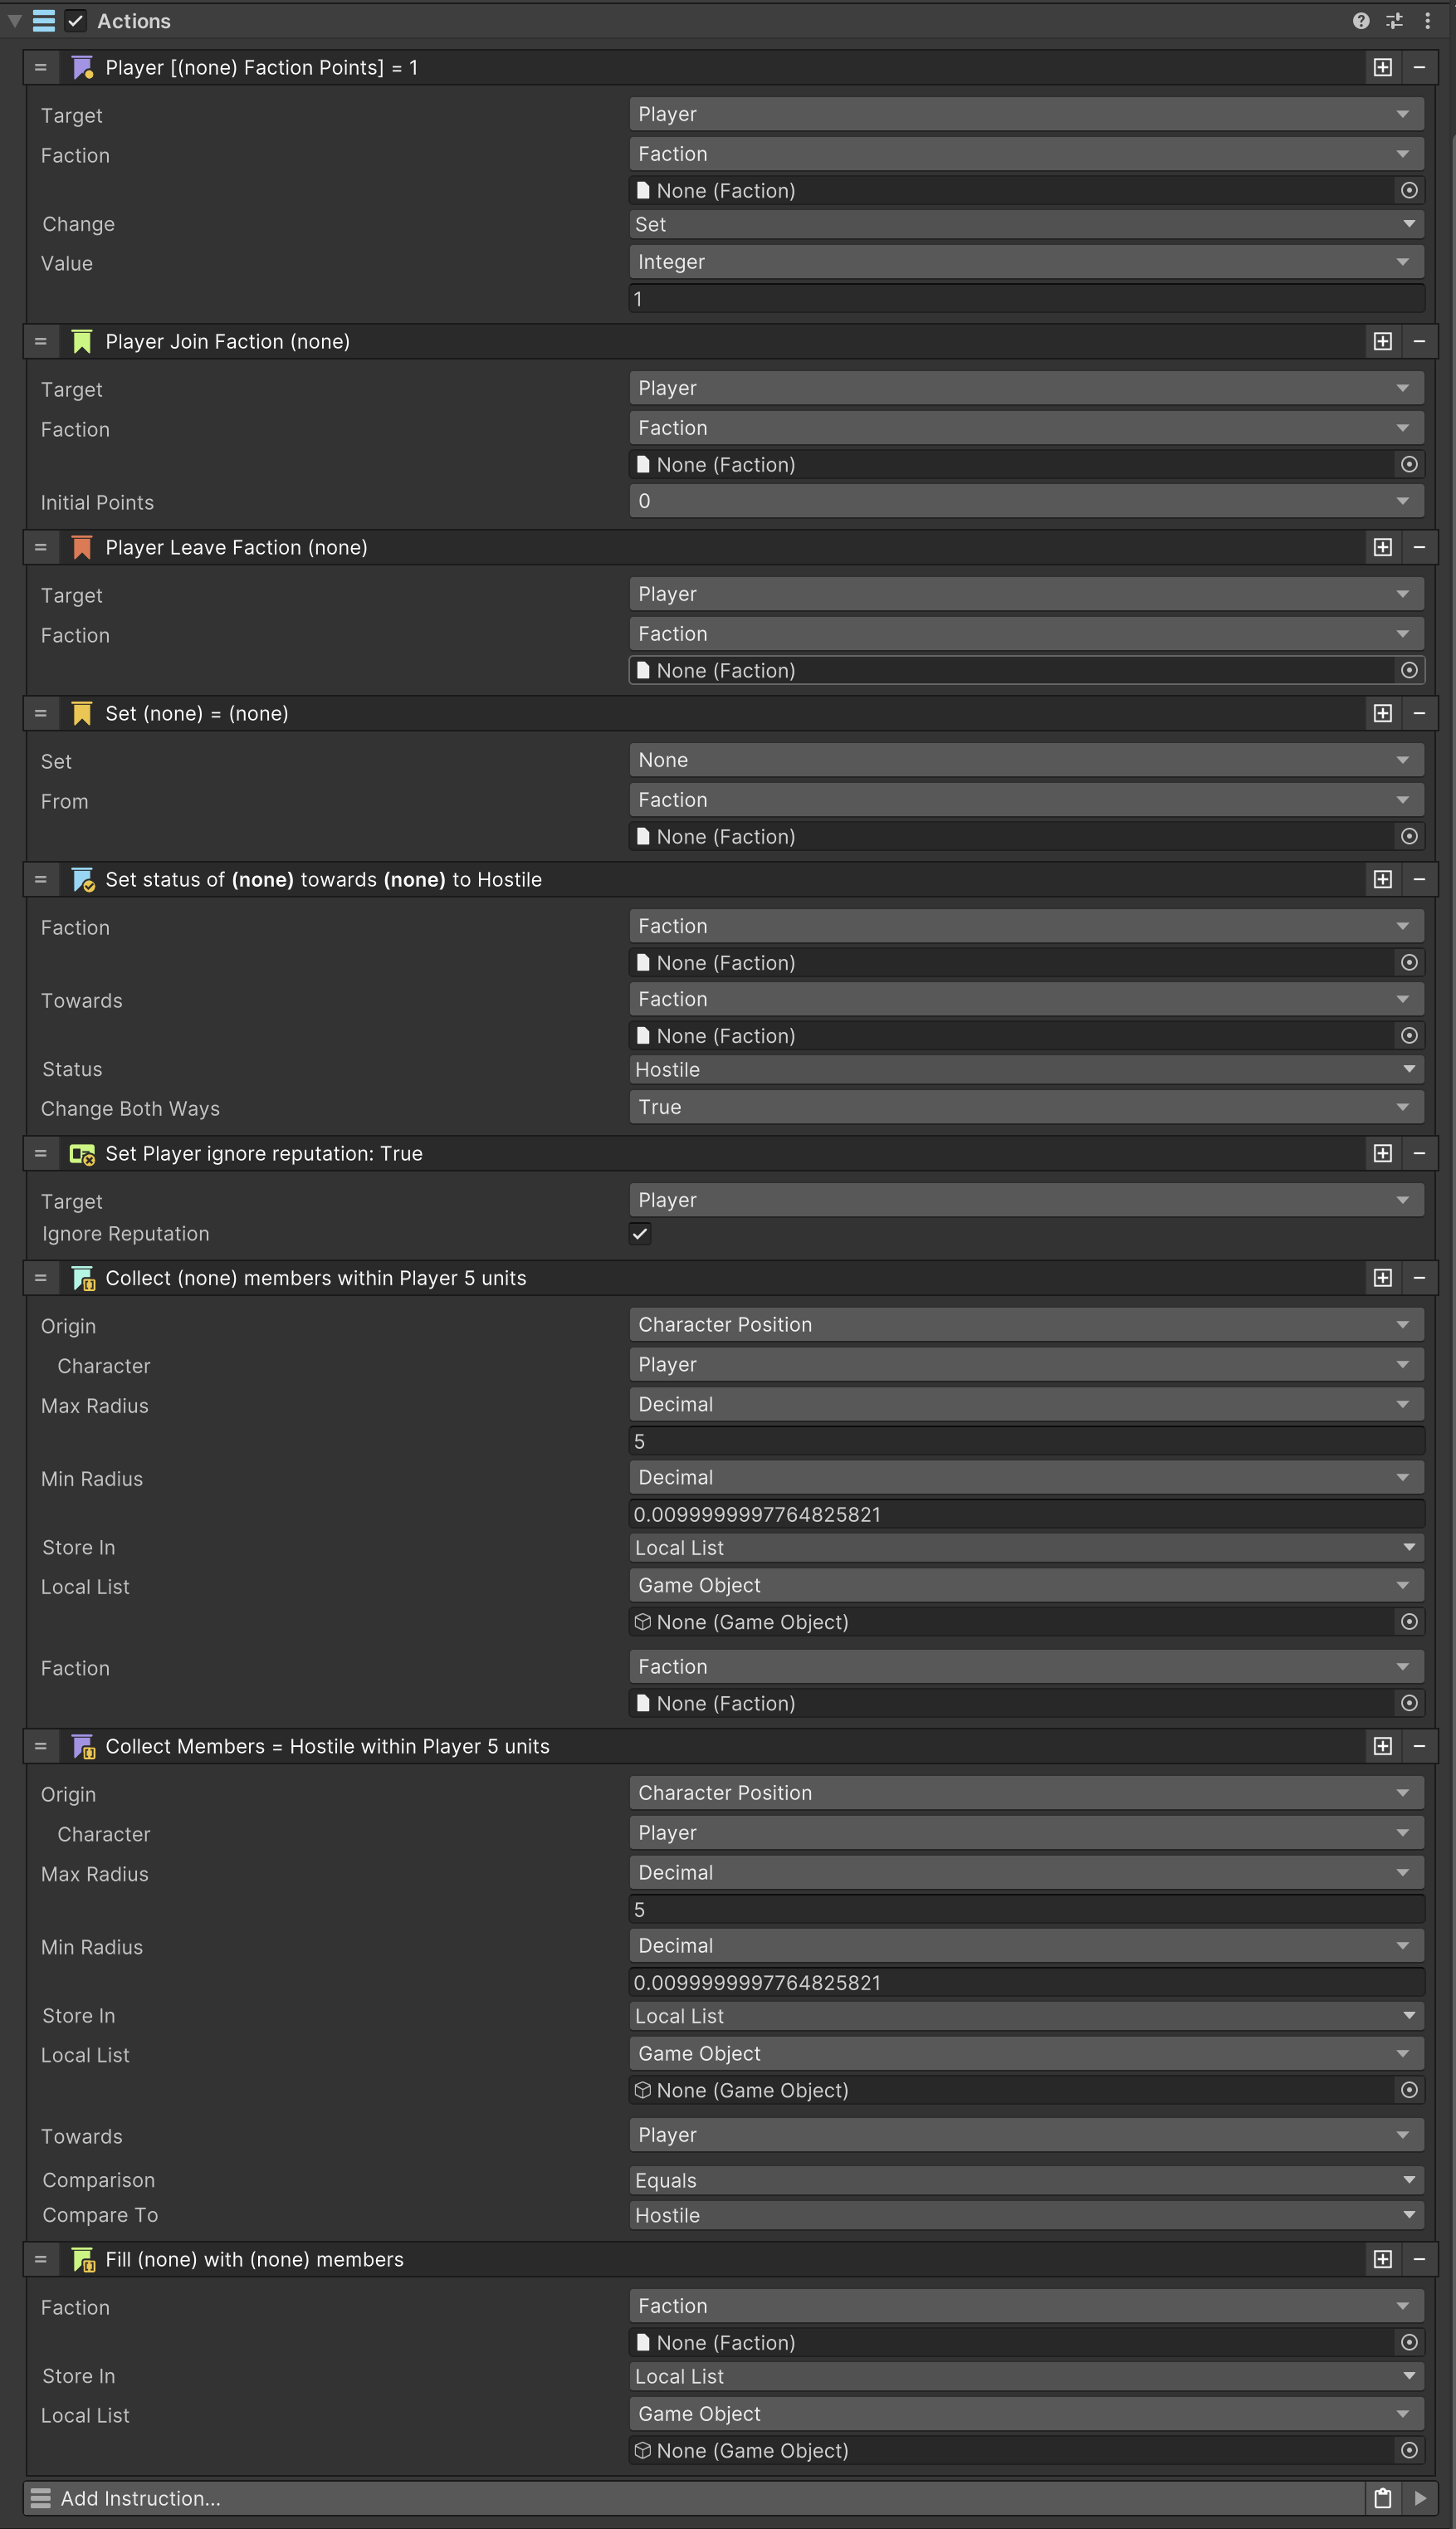Screen dimensions: 1456x2529
Task: Click Value integer field containing 1
Action: (1025, 299)
